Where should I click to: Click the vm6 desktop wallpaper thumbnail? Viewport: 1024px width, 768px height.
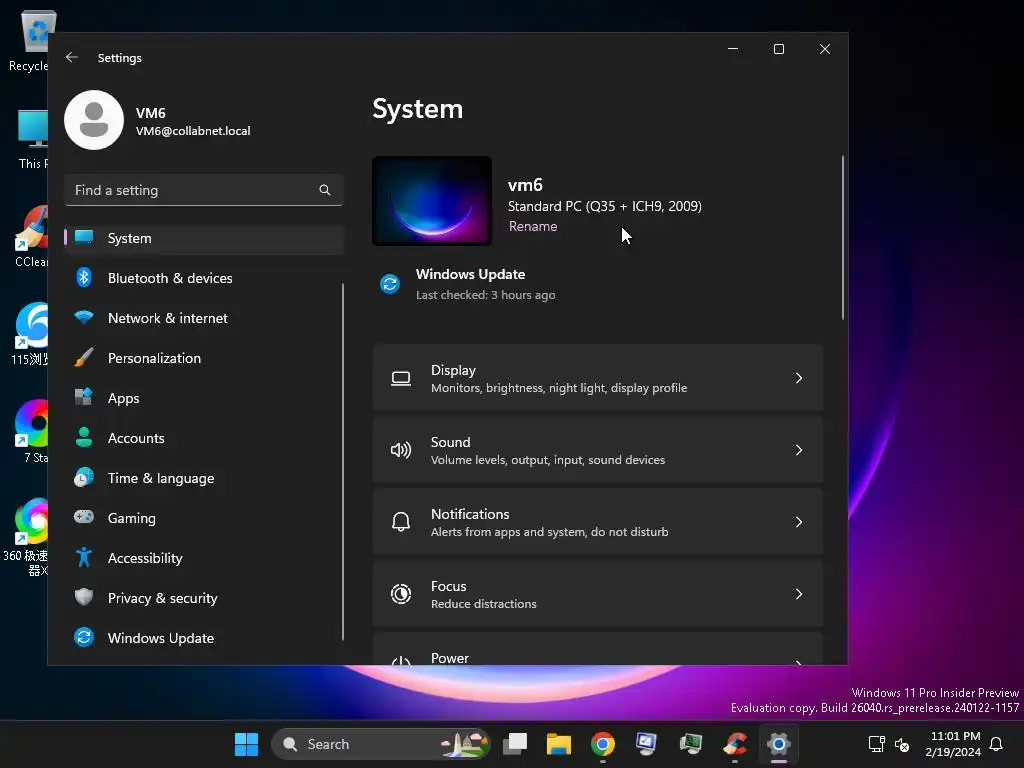[x=432, y=200]
